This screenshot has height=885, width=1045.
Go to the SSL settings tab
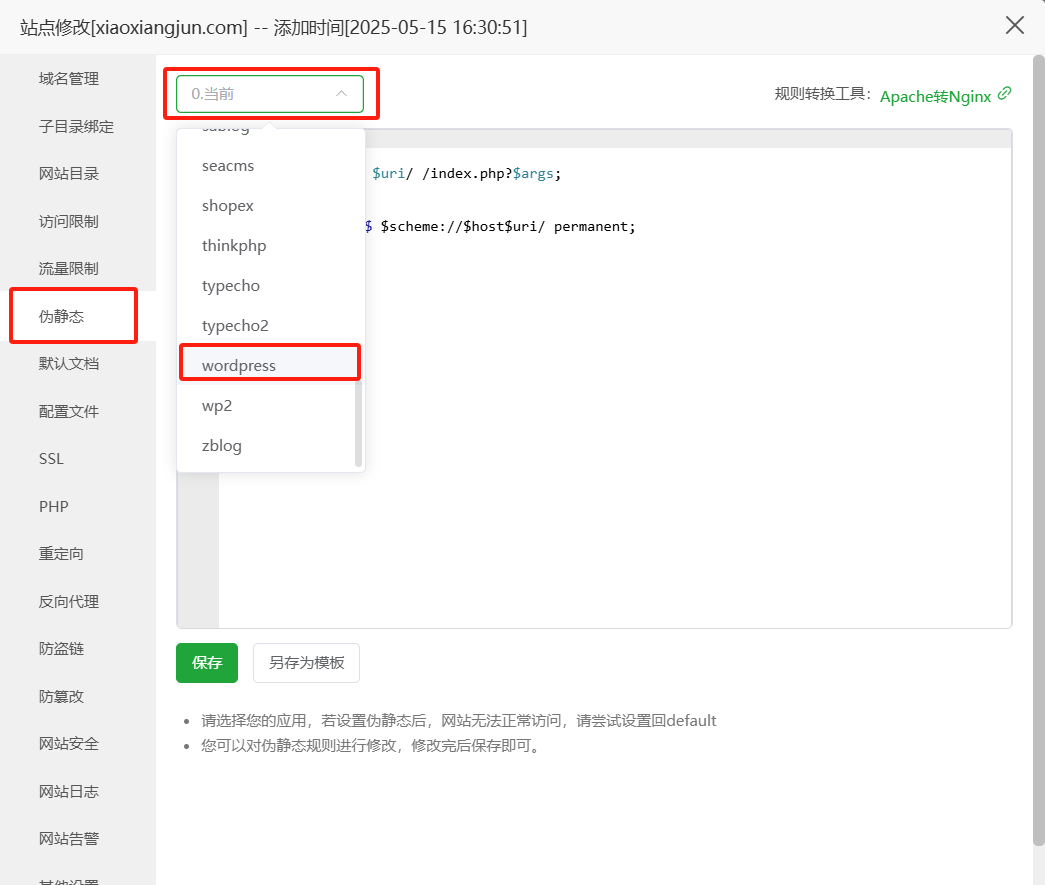(x=51, y=459)
